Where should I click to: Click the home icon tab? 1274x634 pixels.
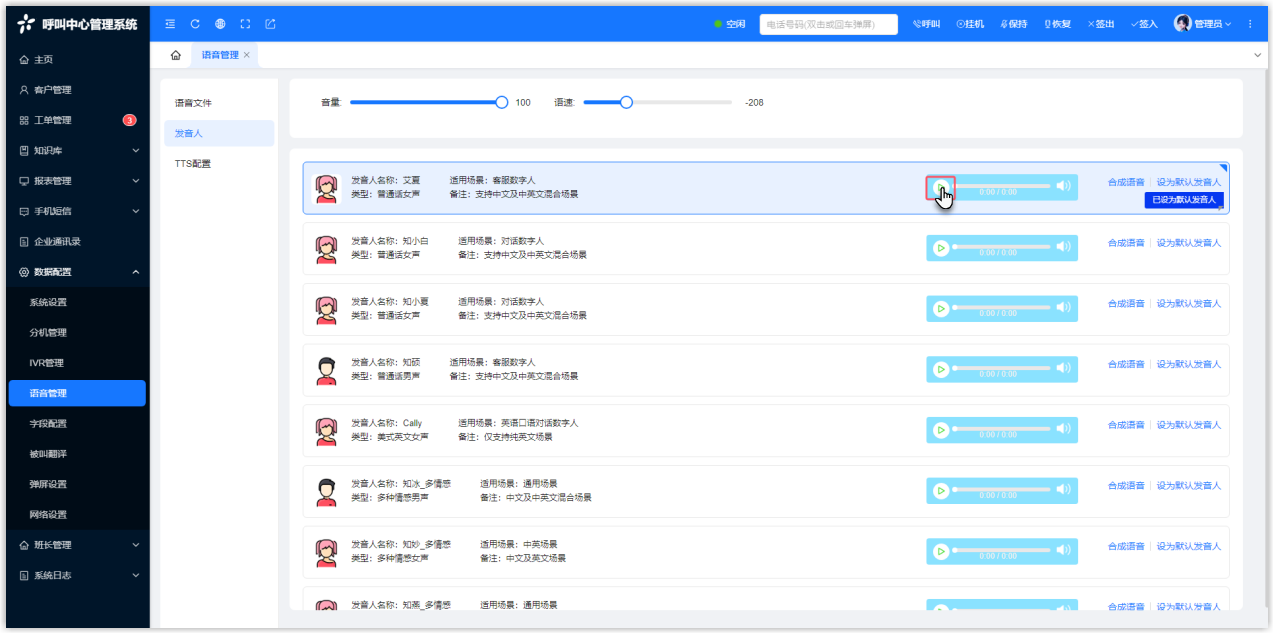176,55
